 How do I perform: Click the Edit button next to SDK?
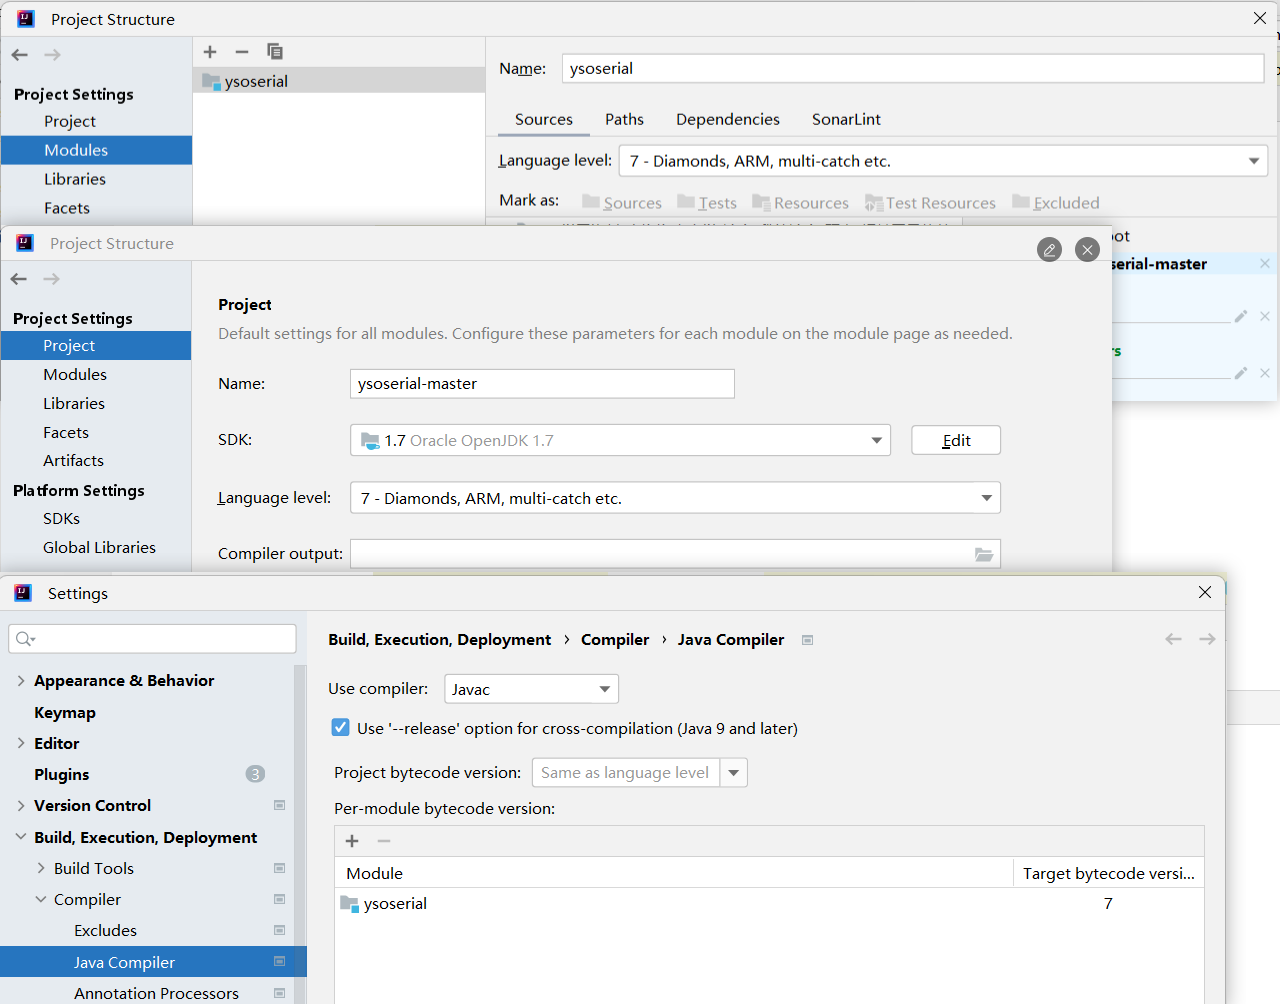[x=956, y=440]
